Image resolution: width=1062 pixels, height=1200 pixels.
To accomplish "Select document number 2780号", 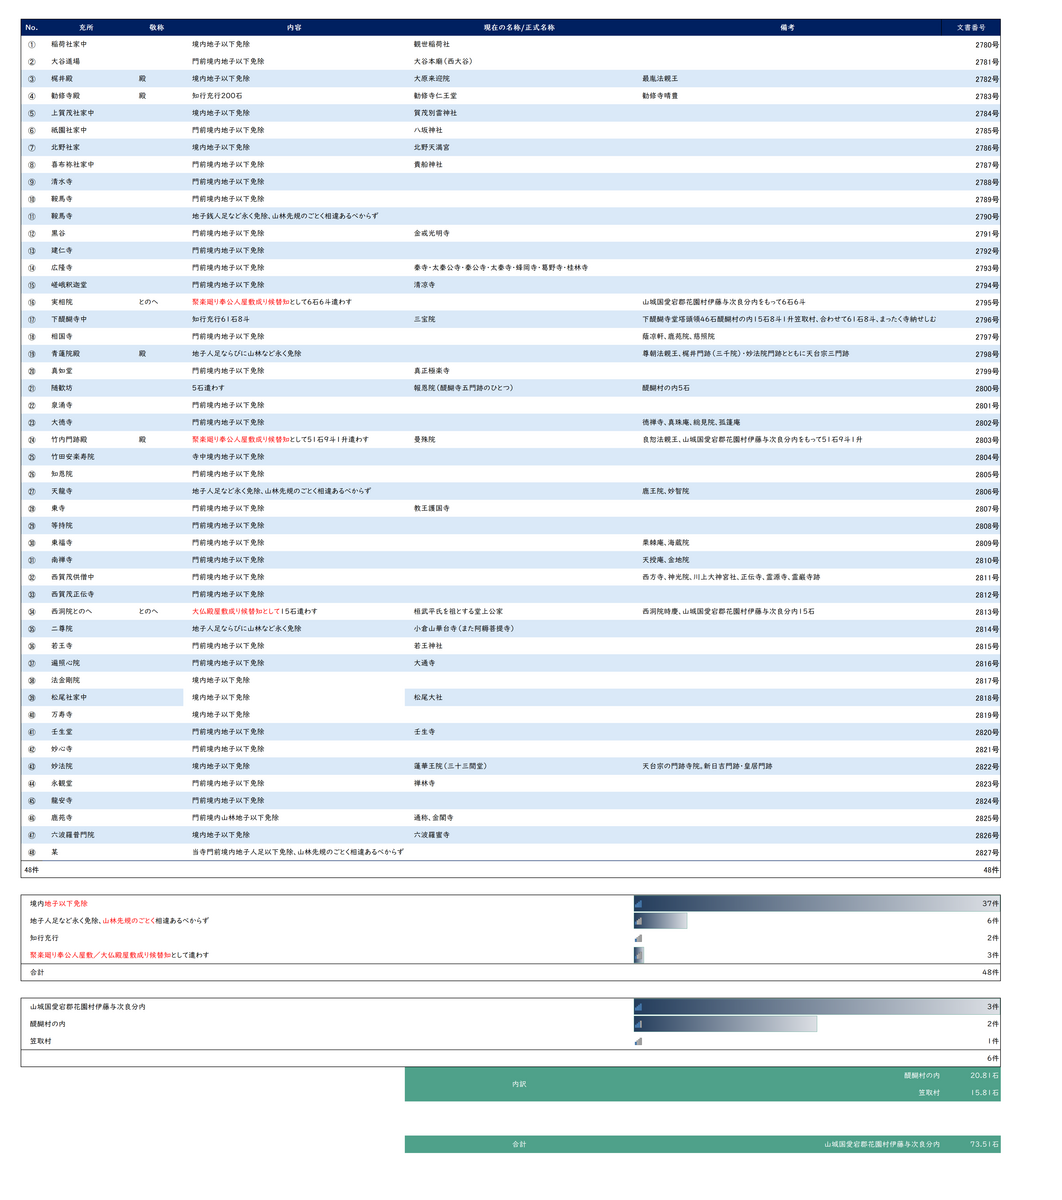I will (x=987, y=44).
